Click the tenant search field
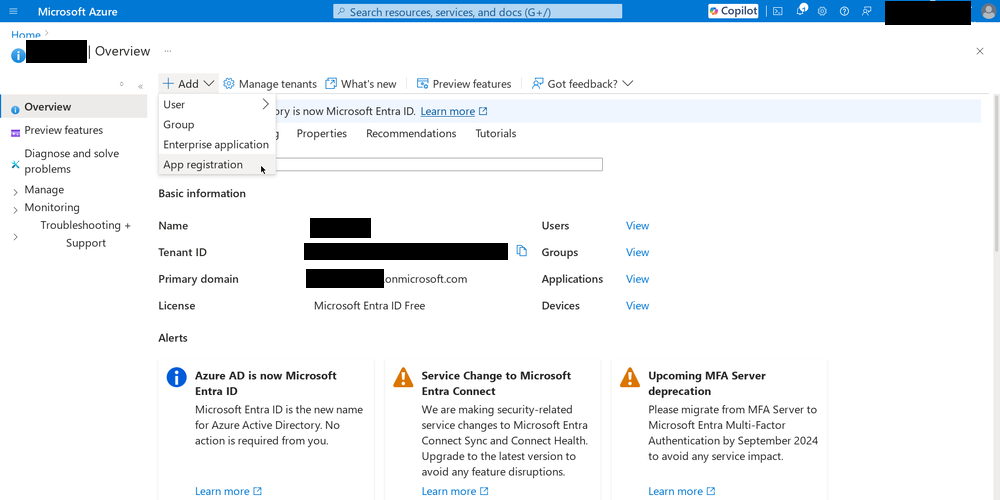 click(439, 165)
